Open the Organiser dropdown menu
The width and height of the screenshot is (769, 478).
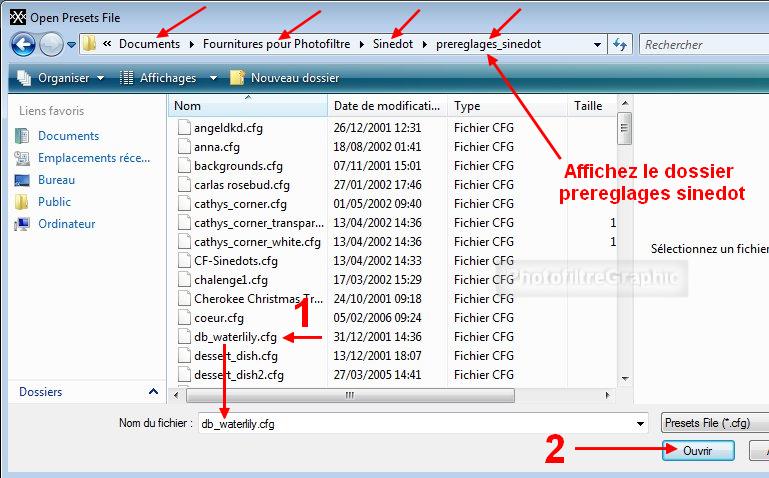[x=62, y=78]
